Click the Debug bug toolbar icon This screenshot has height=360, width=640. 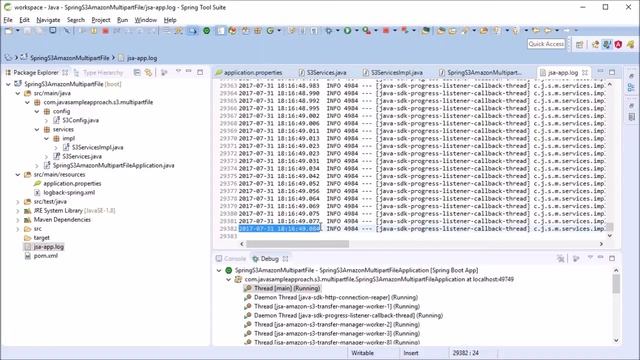coord(329,31)
